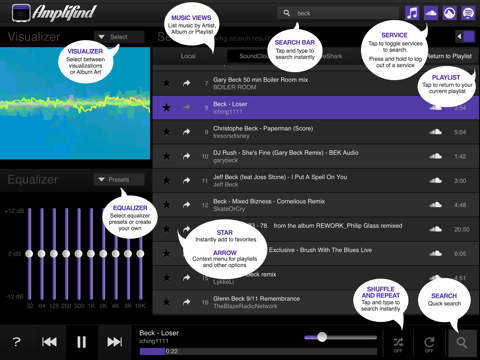Screen dimensions: 480x360
Task: Star Beck - Mixed Bizness remix
Action: point(166,205)
